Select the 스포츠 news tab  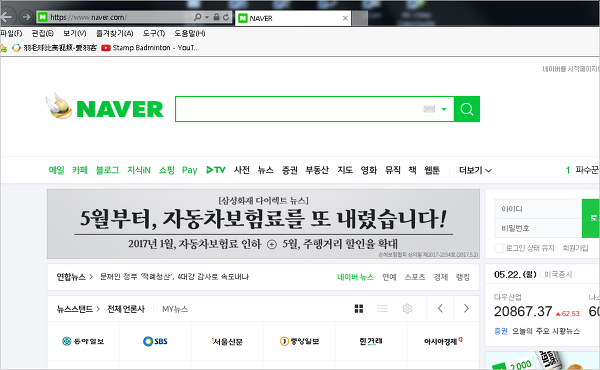pyautogui.click(x=415, y=277)
